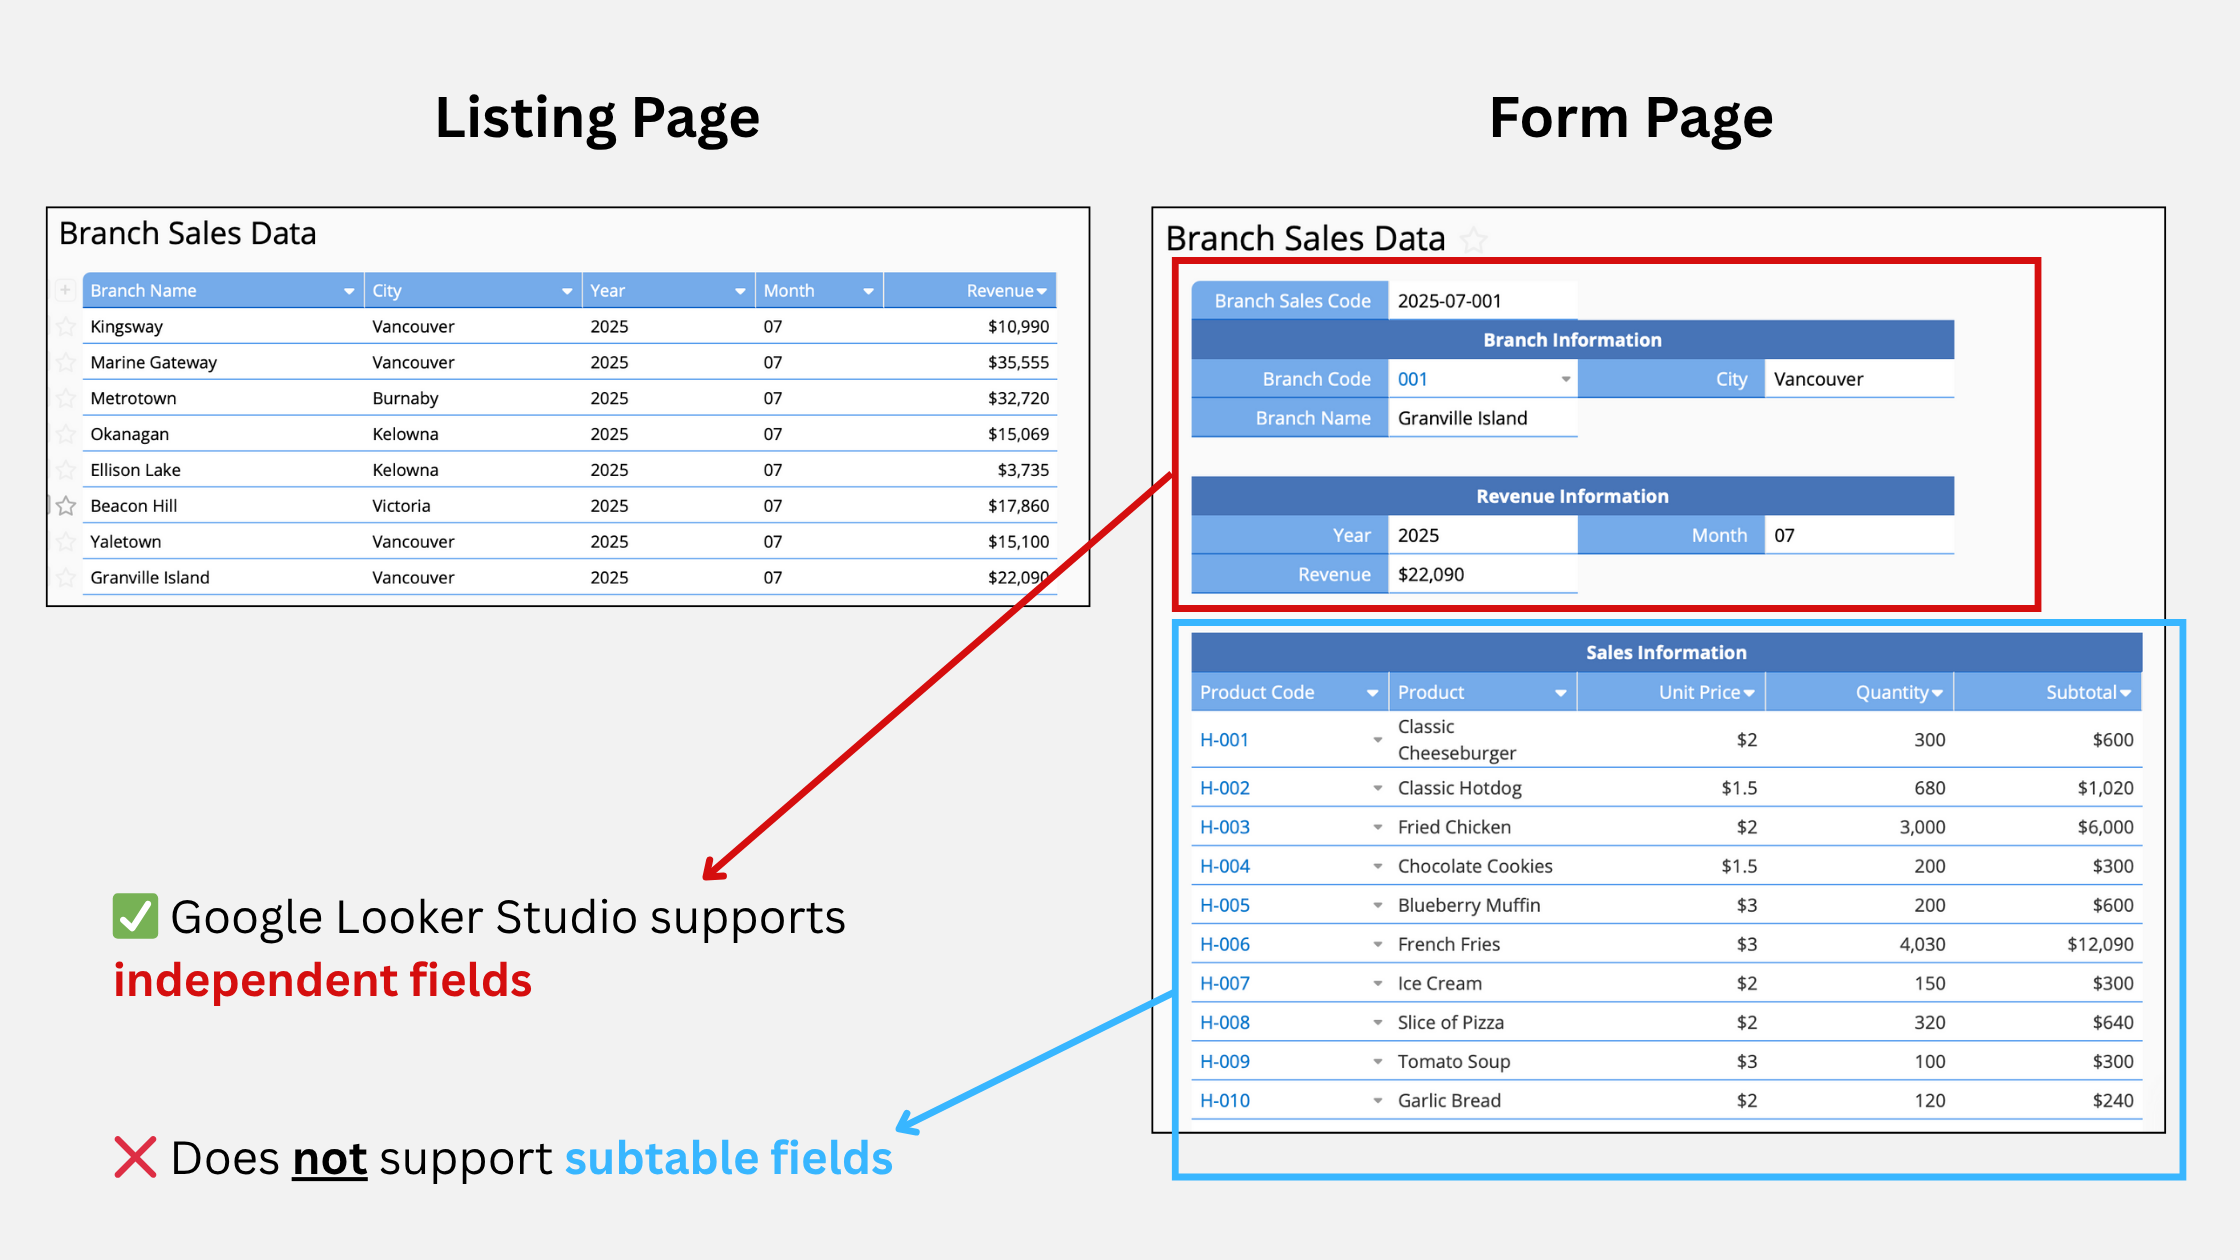Select the Chocolate Cookies product cell

pyautogui.click(x=1483, y=866)
